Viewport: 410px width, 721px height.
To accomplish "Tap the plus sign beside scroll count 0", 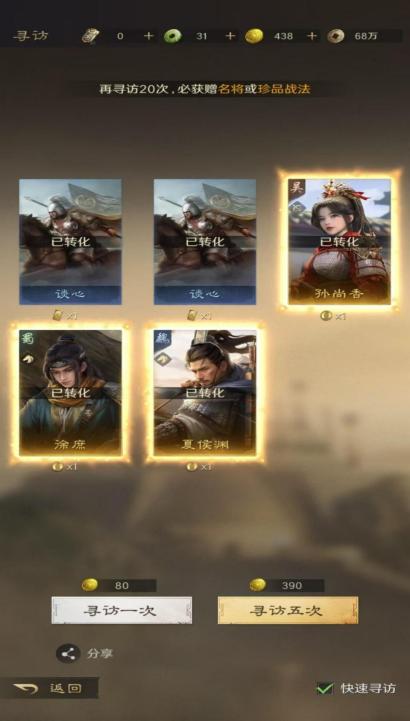I will coord(148,36).
